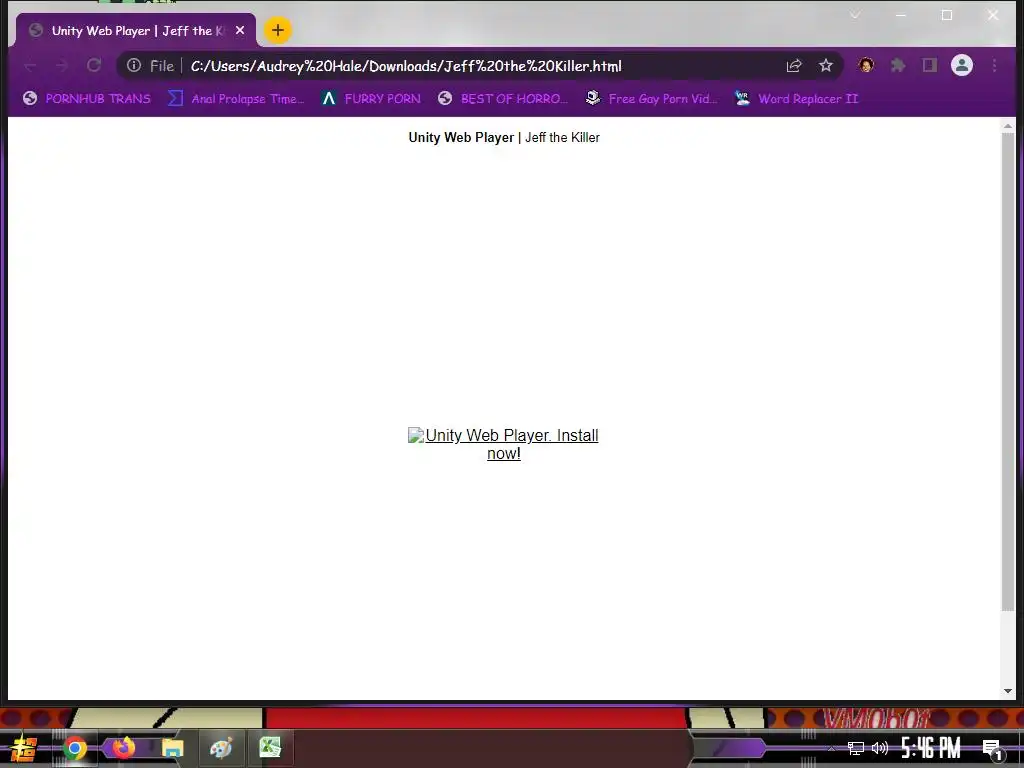Click the page vertical scrollbar thumb

[1008, 371]
